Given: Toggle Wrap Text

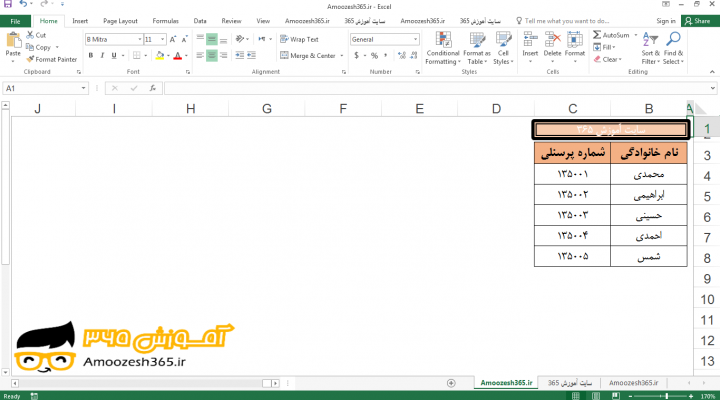Looking at the screenshot, I should coord(299,39).
